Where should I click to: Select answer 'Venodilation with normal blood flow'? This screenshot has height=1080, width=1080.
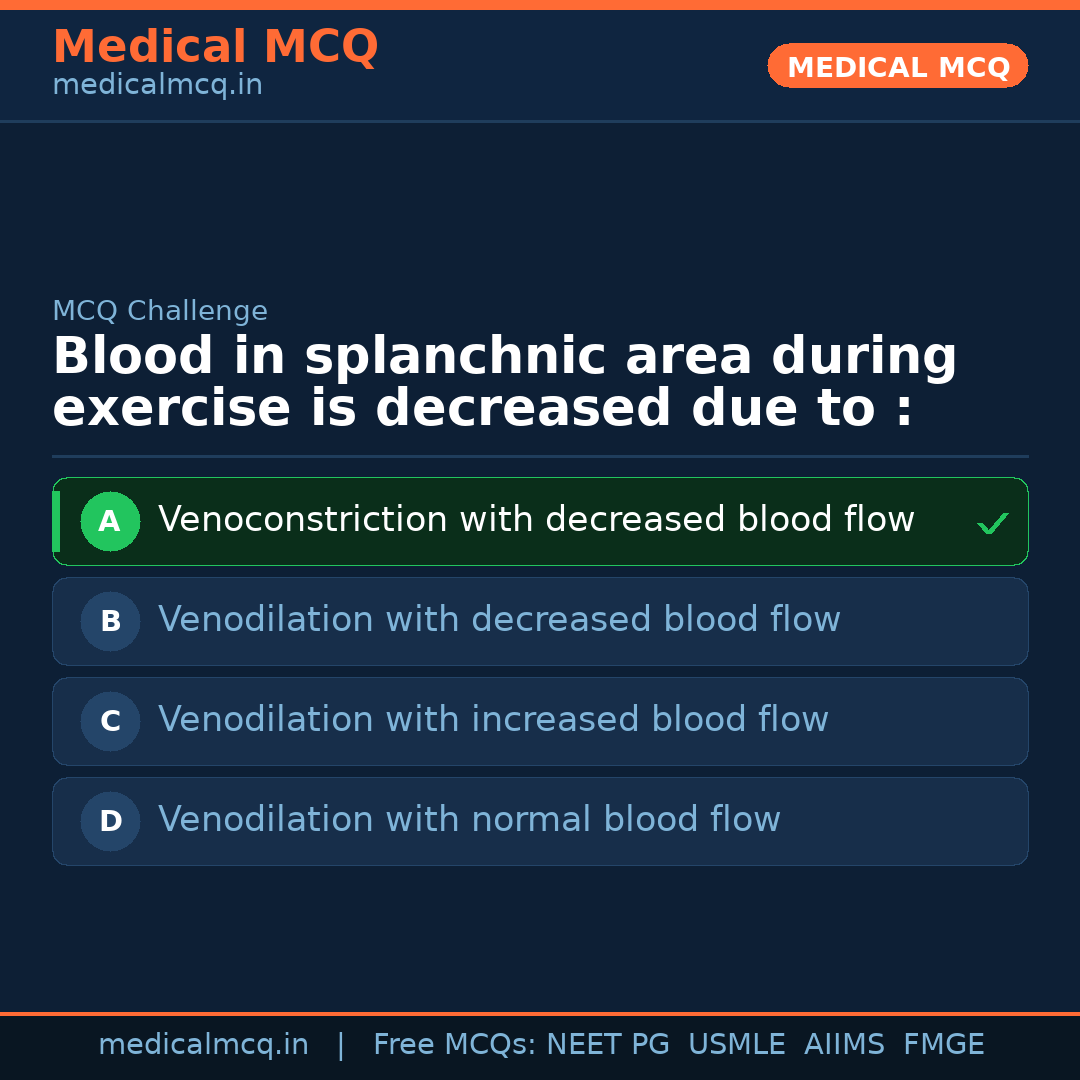click(x=469, y=820)
